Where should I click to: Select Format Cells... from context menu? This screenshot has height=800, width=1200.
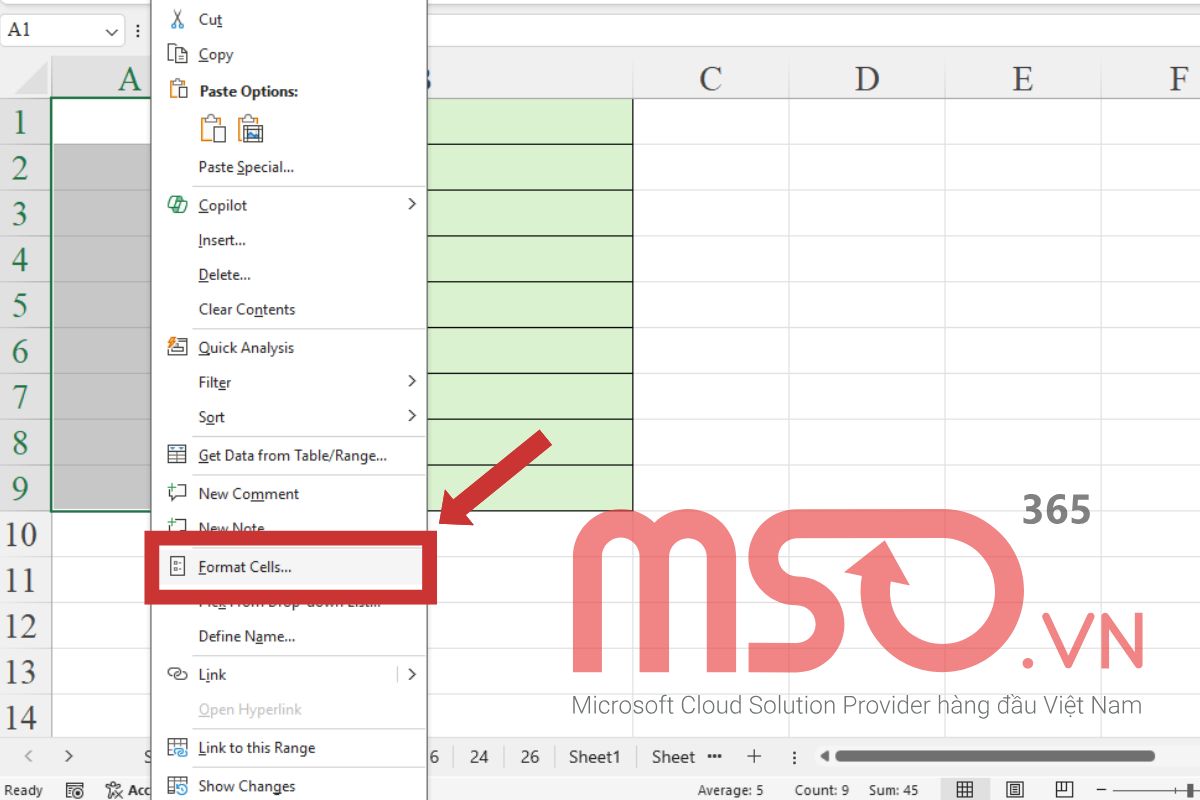tap(288, 567)
